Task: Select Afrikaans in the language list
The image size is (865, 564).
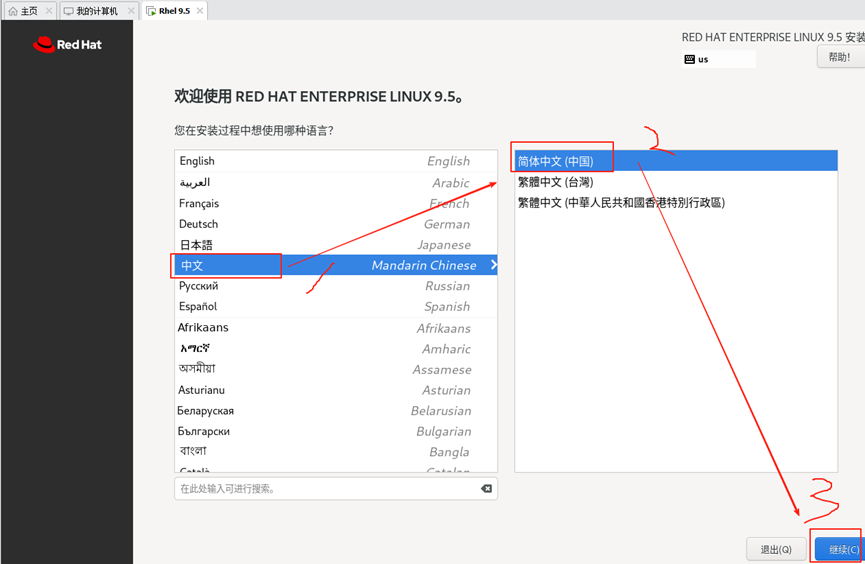Action: point(335,328)
